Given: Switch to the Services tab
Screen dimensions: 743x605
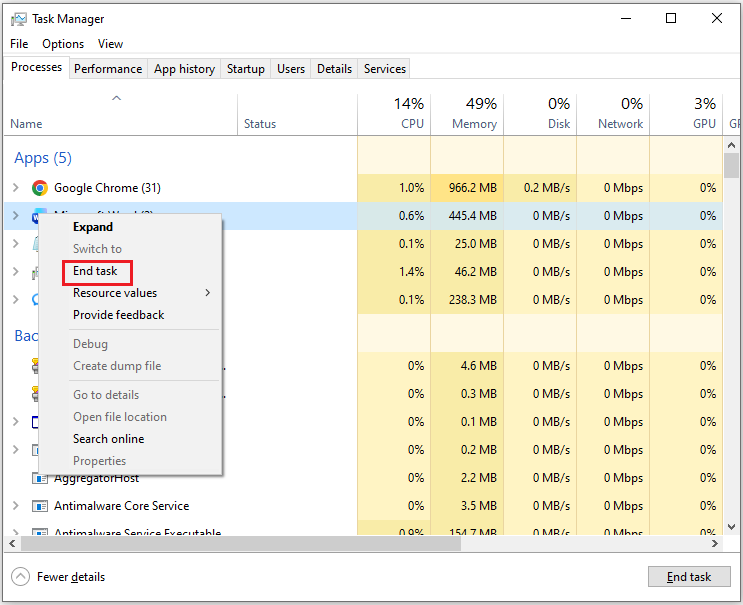Looking at the screenshot, I should click(385, 69).
